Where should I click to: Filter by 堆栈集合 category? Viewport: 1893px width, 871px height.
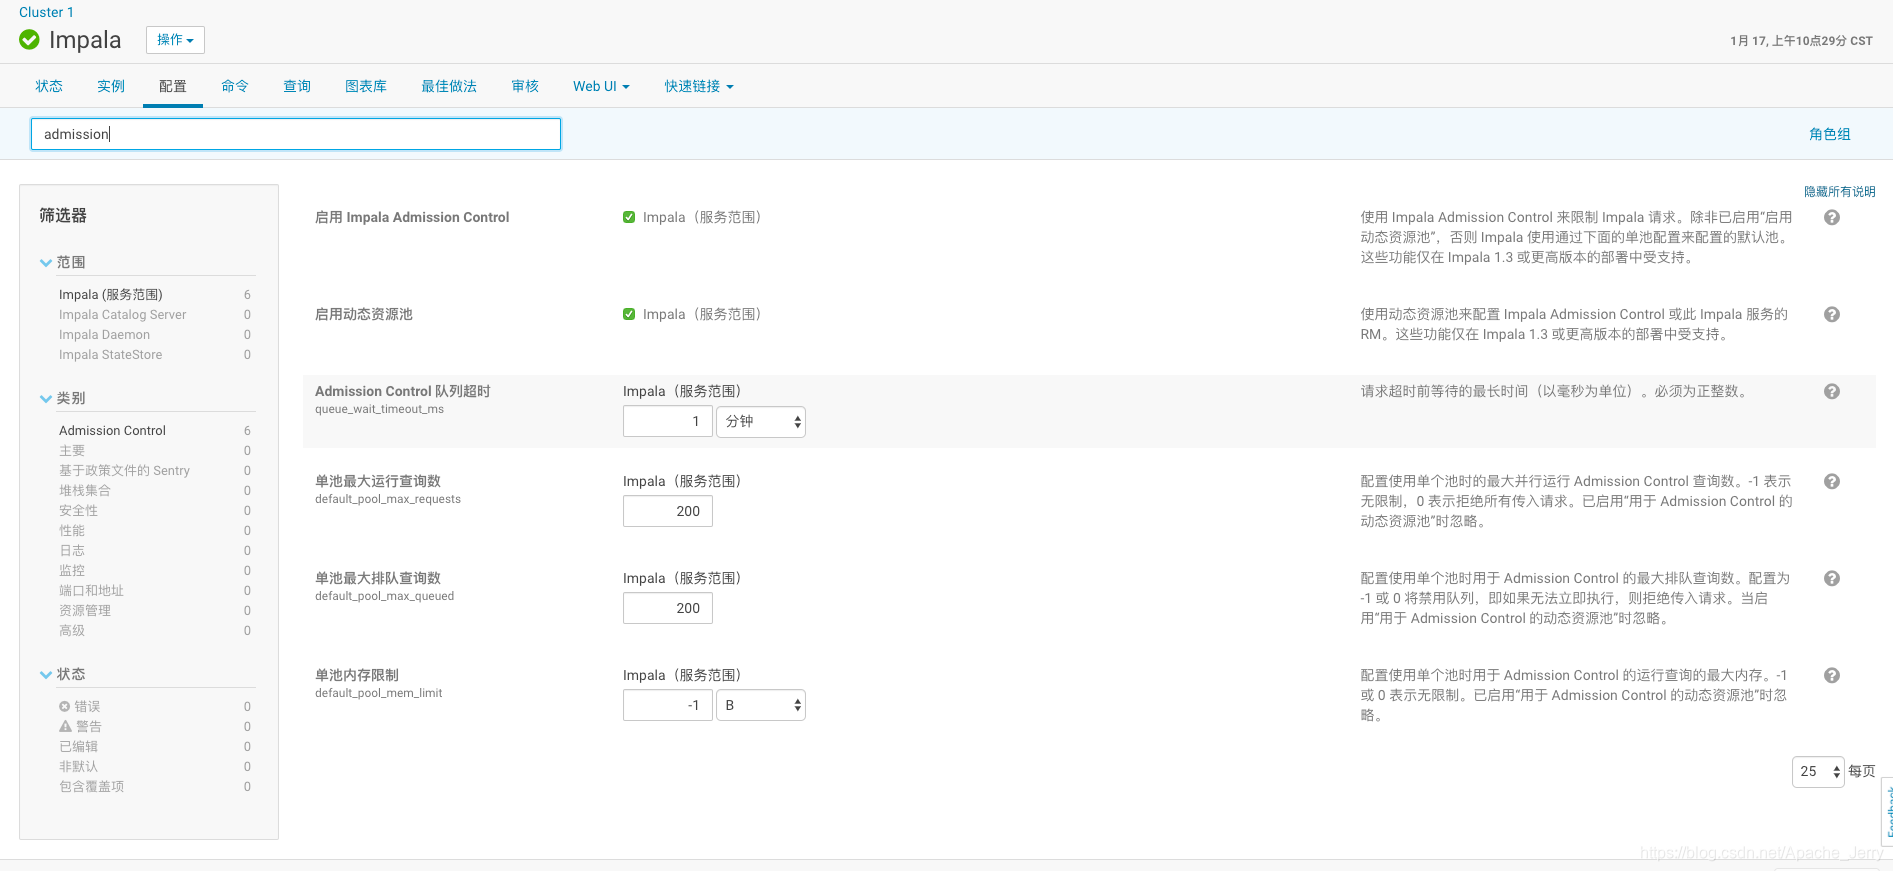85,490
